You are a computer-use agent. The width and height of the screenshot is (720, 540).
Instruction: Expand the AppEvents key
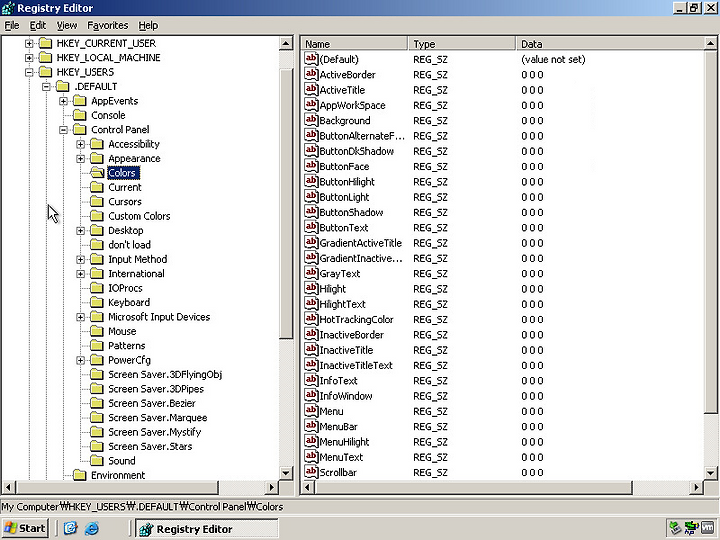[63, 101]
